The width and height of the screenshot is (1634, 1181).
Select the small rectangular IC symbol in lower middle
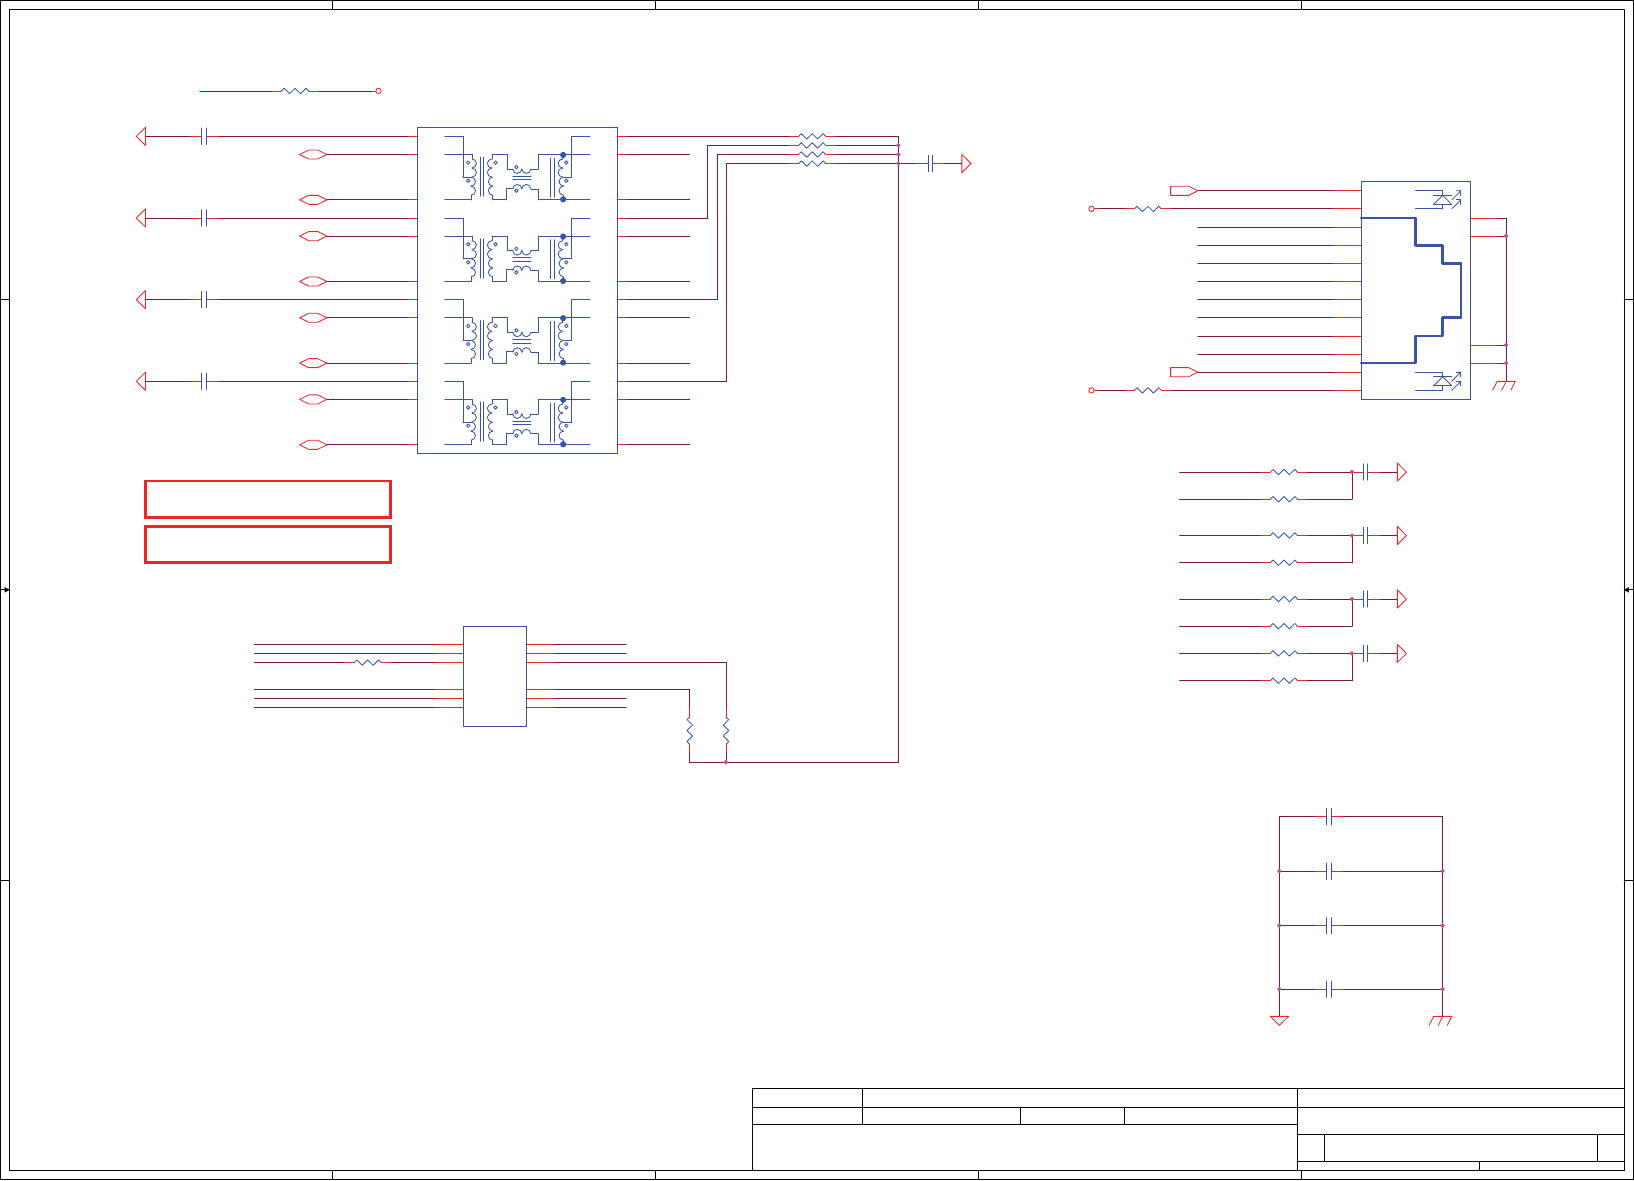coord(495,676)
